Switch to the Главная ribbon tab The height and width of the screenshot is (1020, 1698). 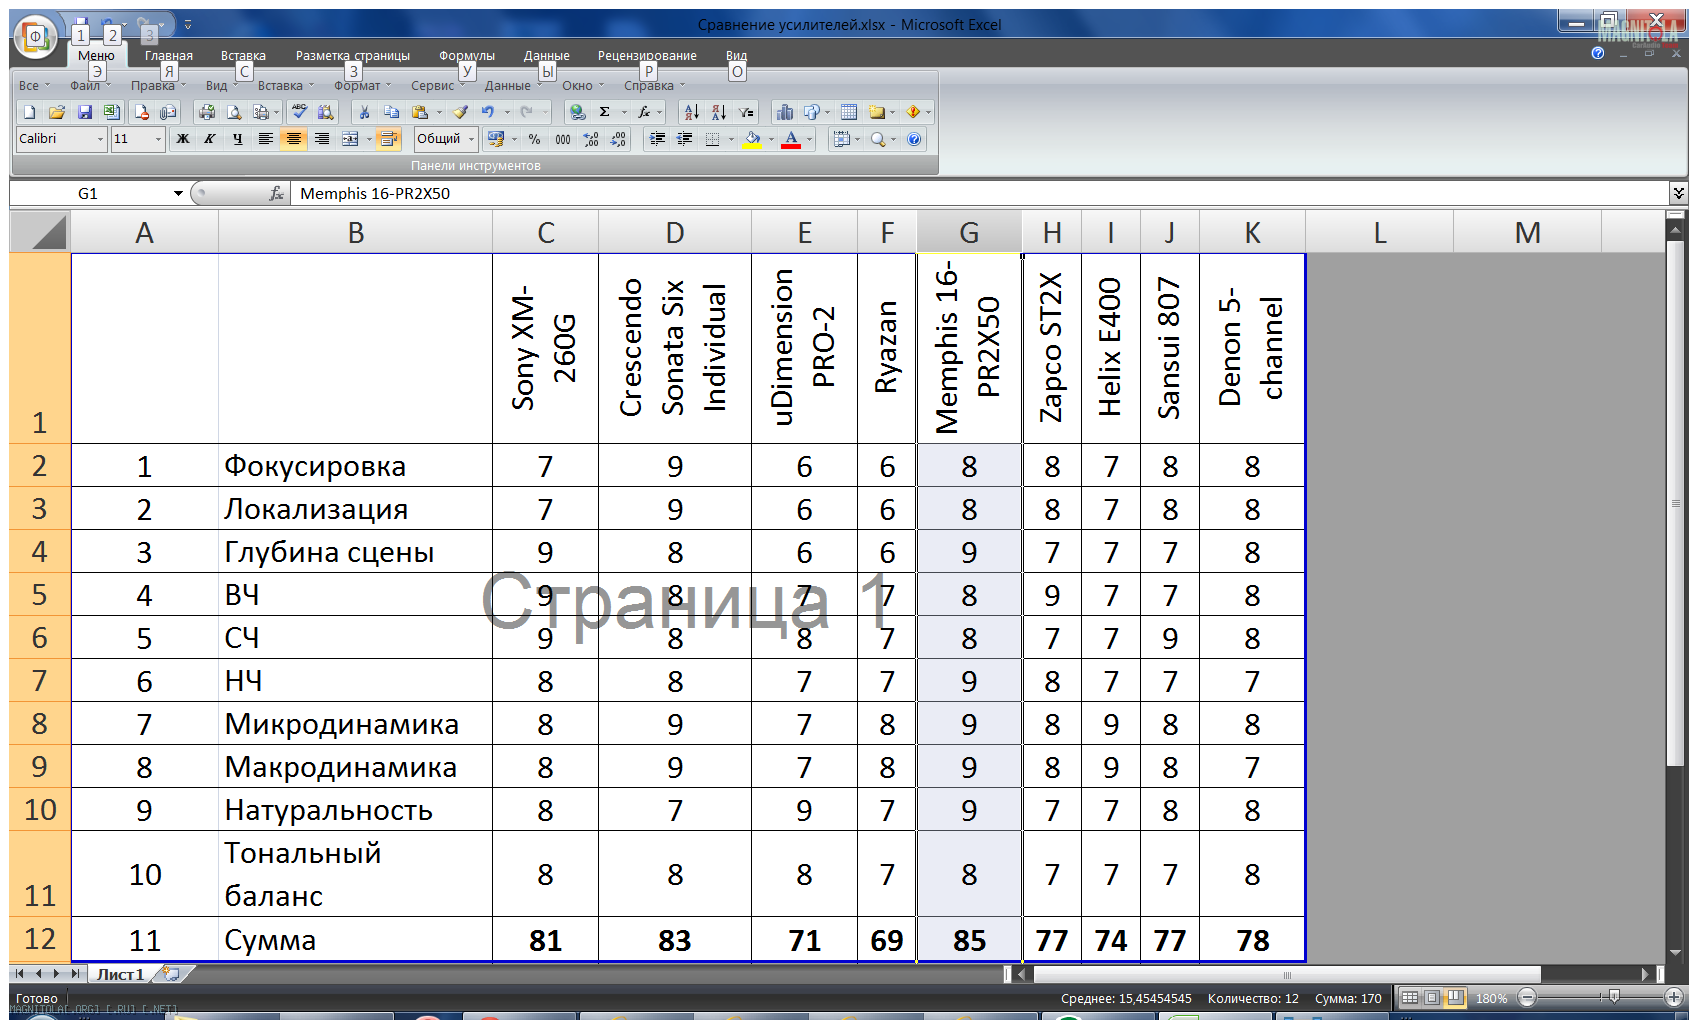coord(169,56)
